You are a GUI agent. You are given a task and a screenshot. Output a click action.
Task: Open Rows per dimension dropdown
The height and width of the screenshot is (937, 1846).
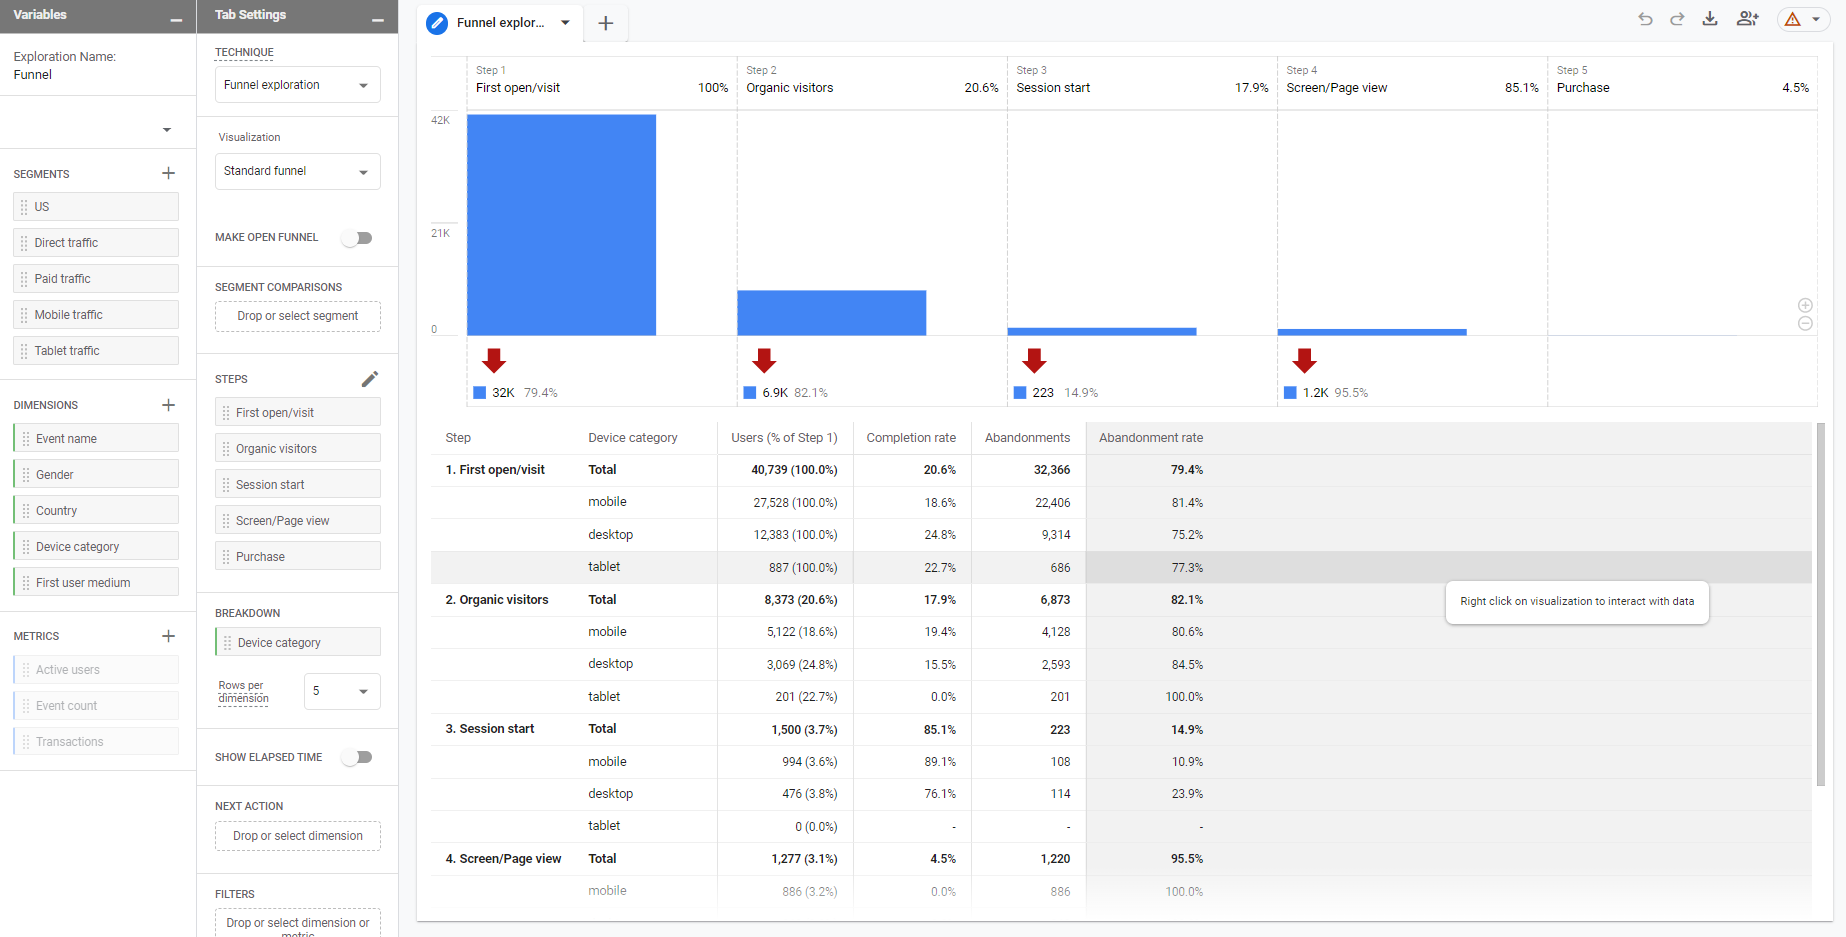pos(341,691)
